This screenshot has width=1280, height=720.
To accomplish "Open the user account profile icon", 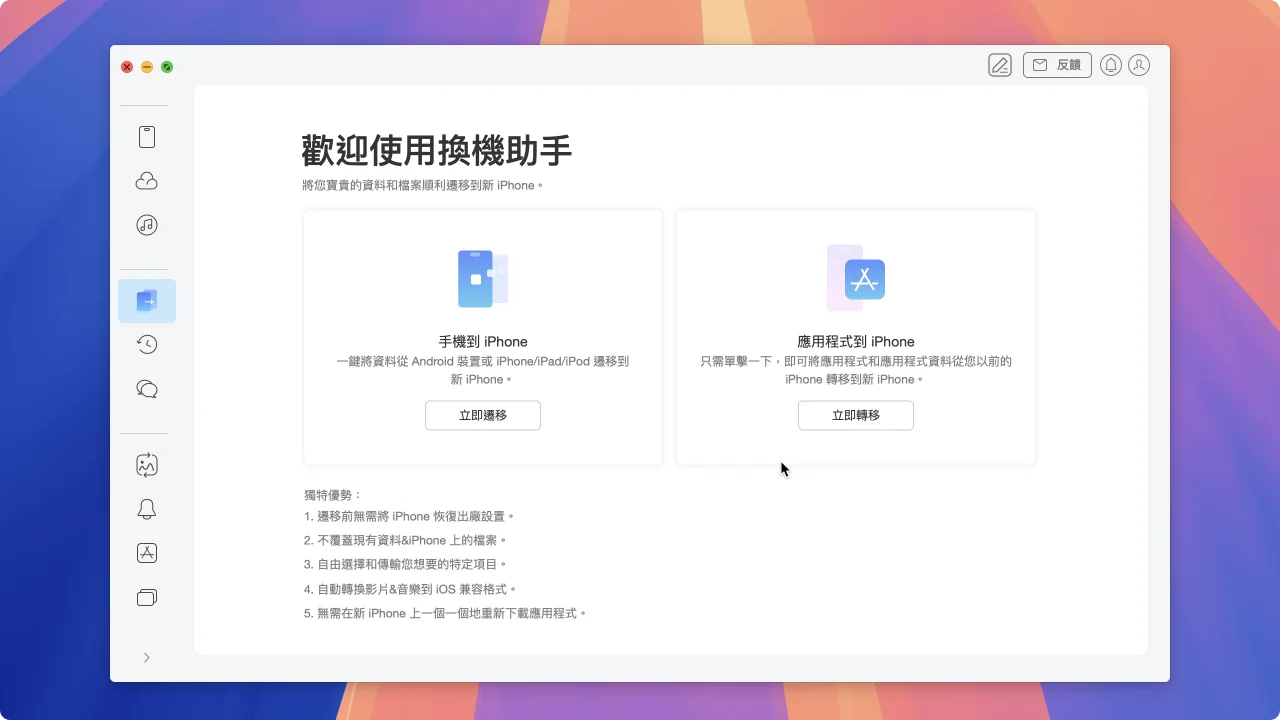I will [1139, 65].
